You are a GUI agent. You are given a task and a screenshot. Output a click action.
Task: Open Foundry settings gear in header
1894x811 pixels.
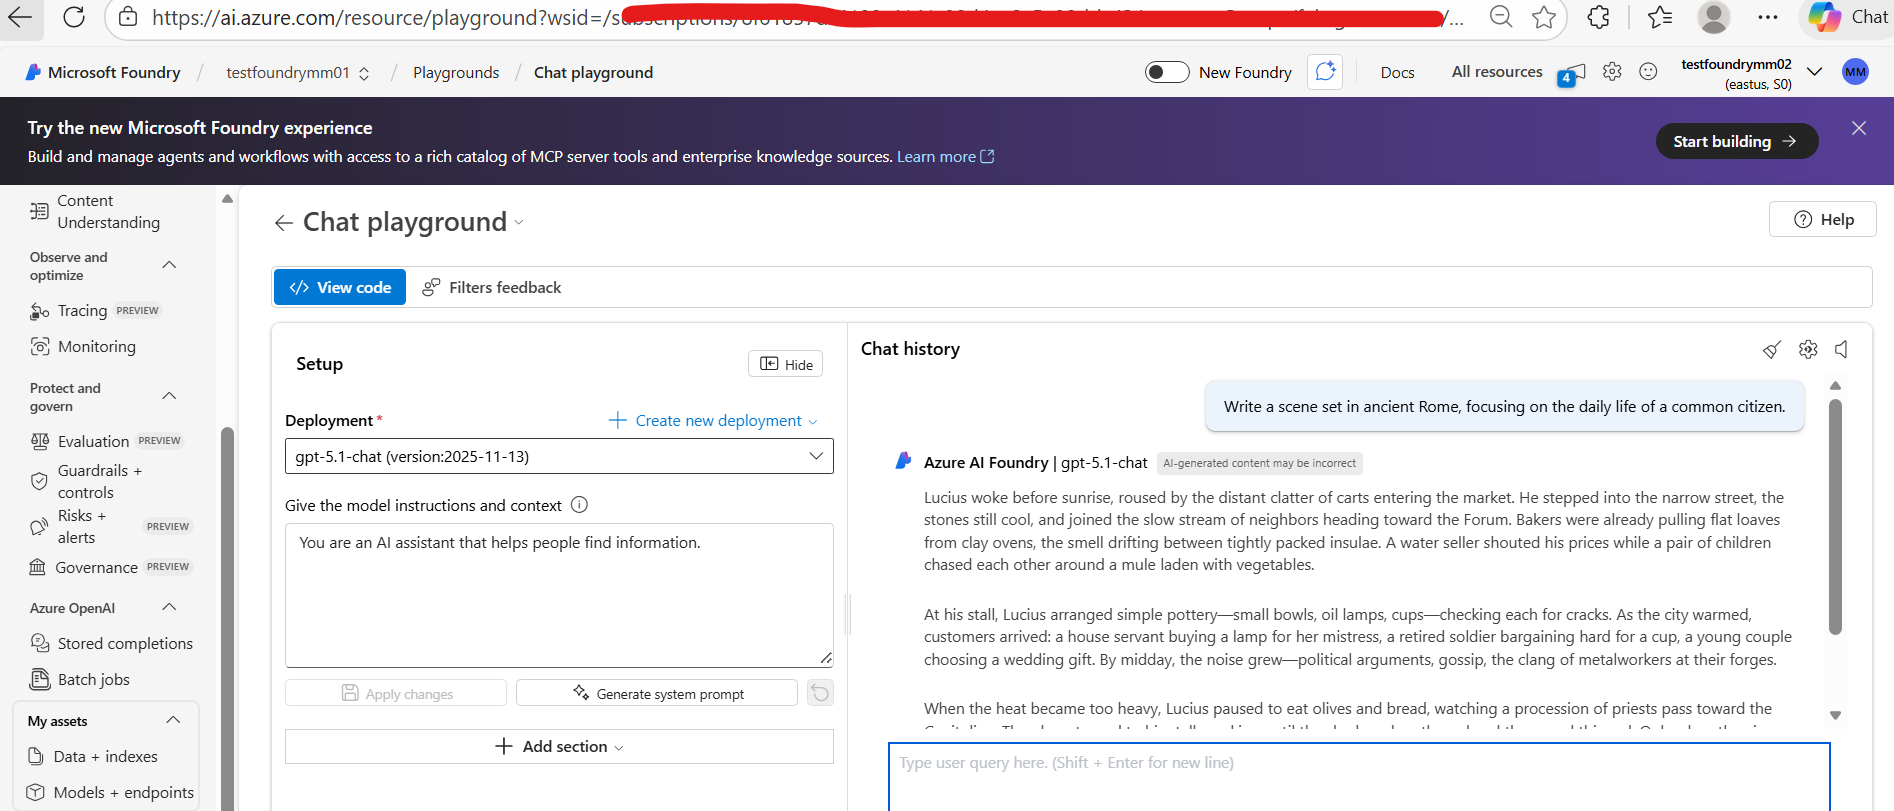click(1612, 72)
